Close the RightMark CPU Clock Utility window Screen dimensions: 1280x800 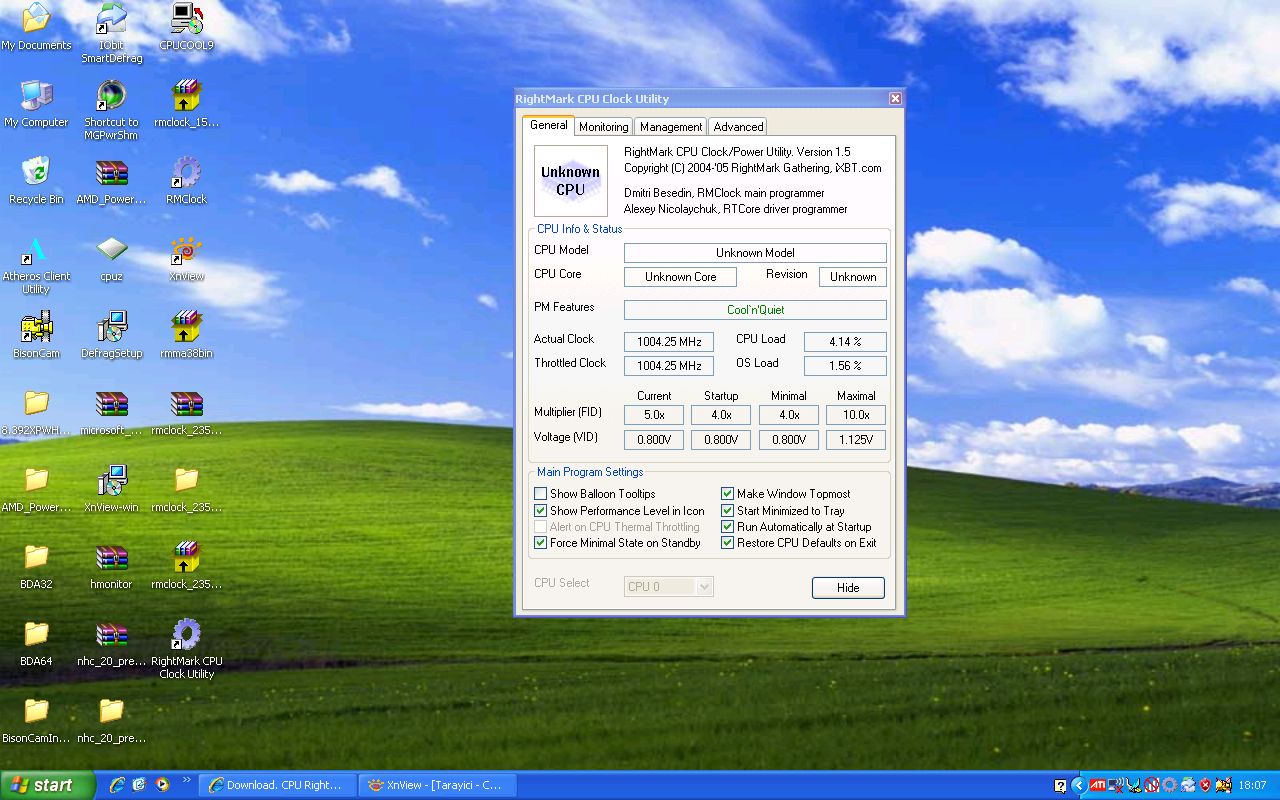pyautogui.click(x=895, y=98)
